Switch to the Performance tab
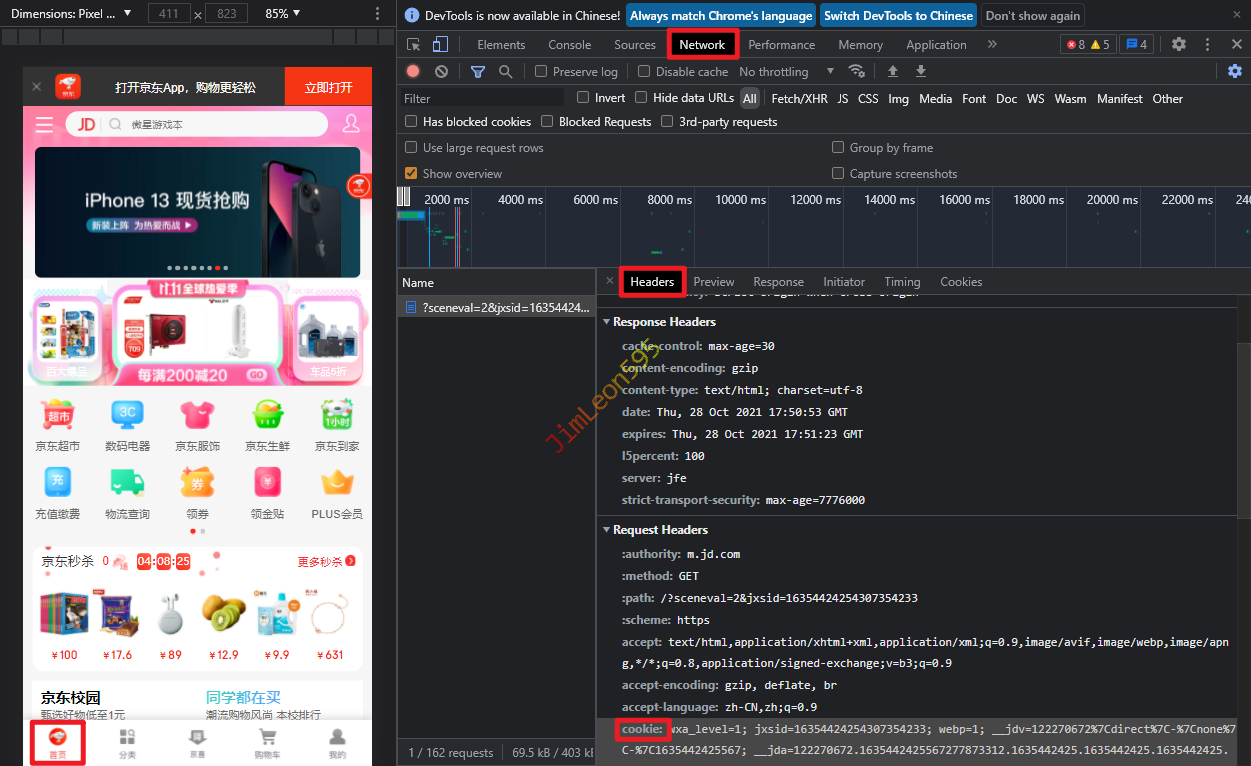Screen dimensions: 1251x766 pyautogui.click(x=781, y=45)
